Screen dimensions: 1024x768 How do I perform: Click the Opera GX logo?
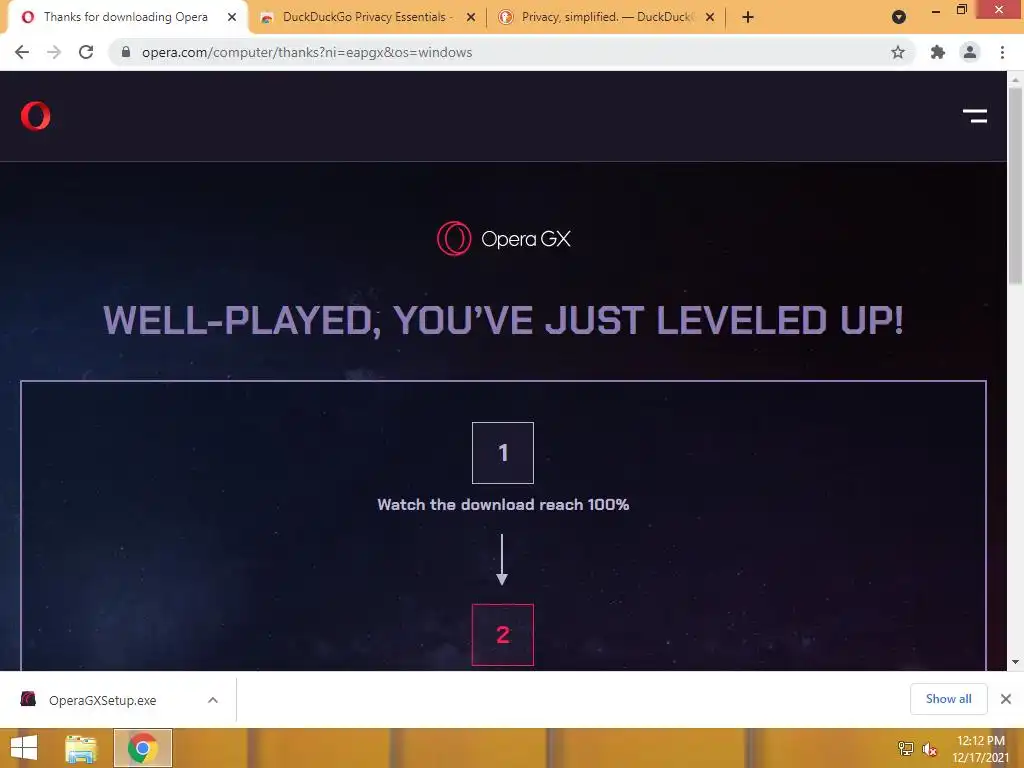tap(504, 238)
